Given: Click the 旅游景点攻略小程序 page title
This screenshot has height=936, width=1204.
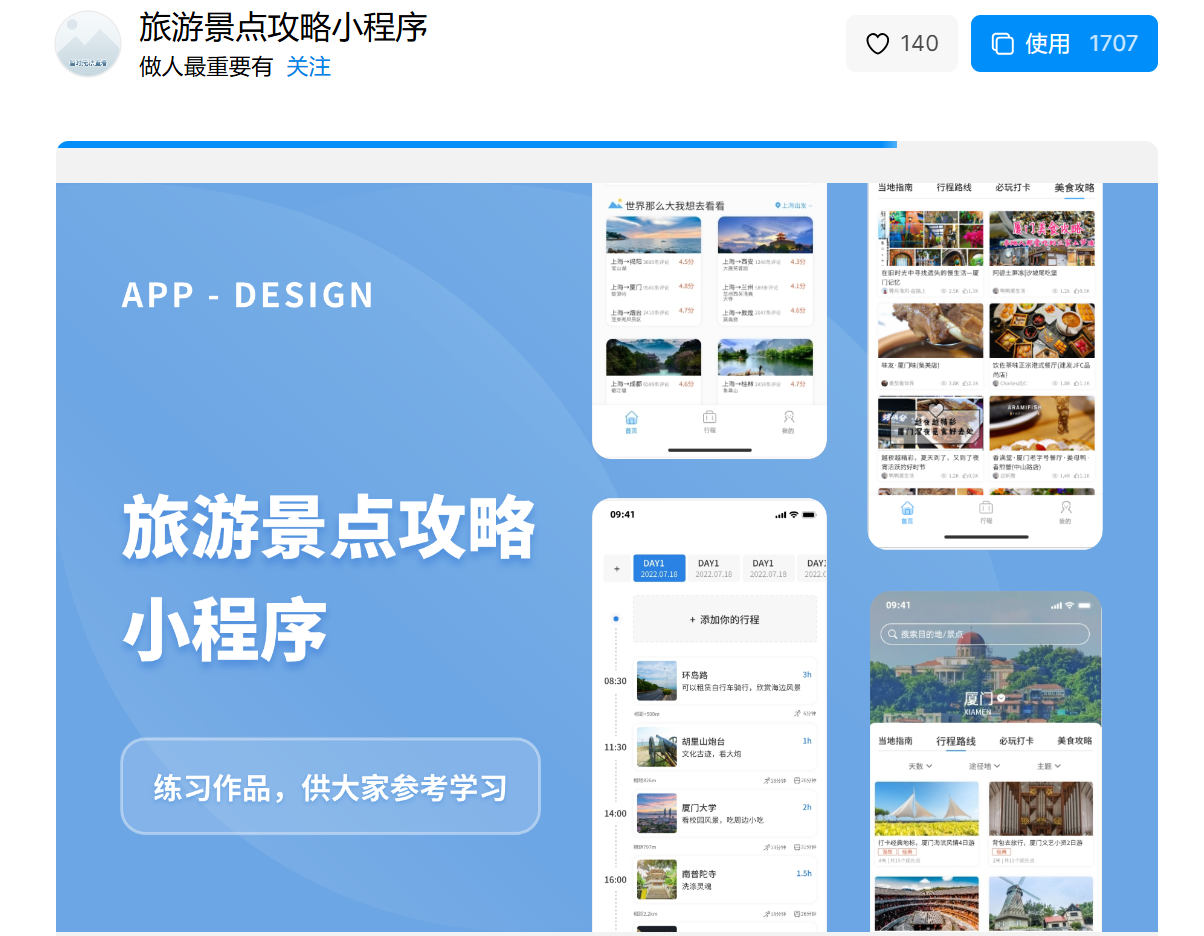Looking at the screenshot, I should pos(283,28).
